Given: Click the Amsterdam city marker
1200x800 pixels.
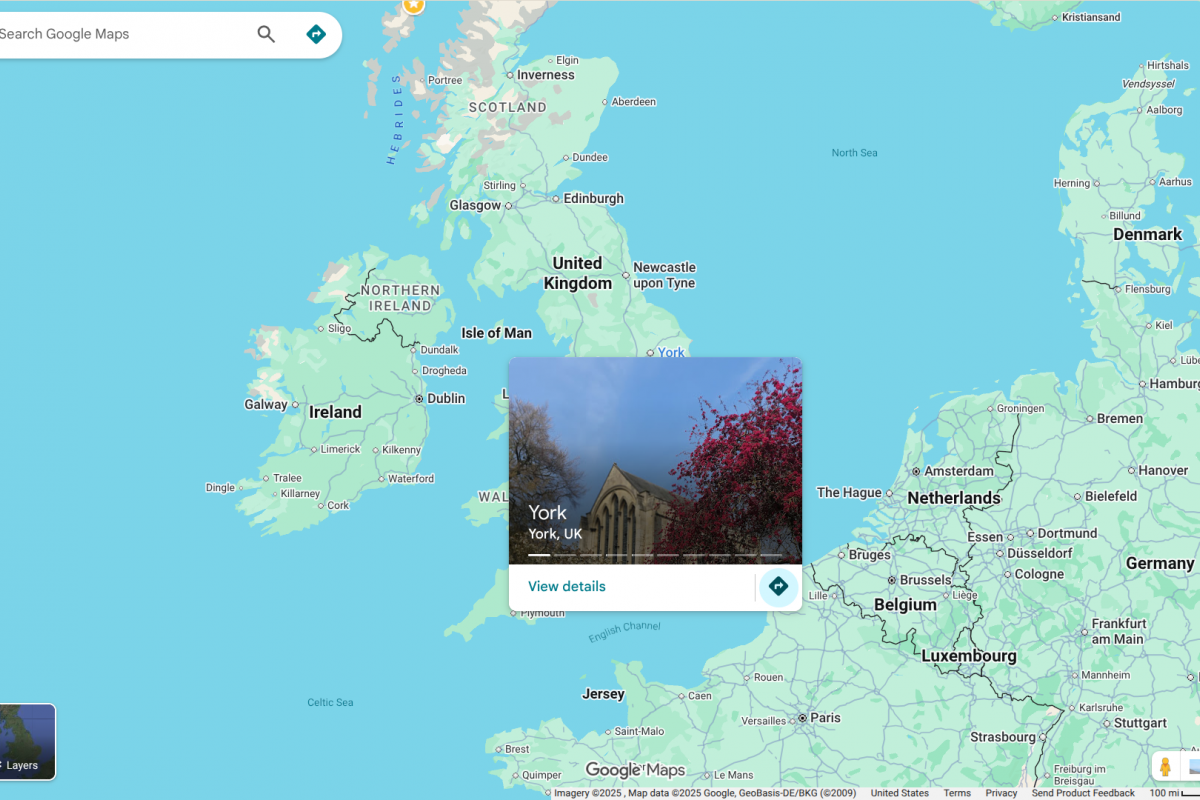Looking at the screenshot, I should click(x=915, y=471).
